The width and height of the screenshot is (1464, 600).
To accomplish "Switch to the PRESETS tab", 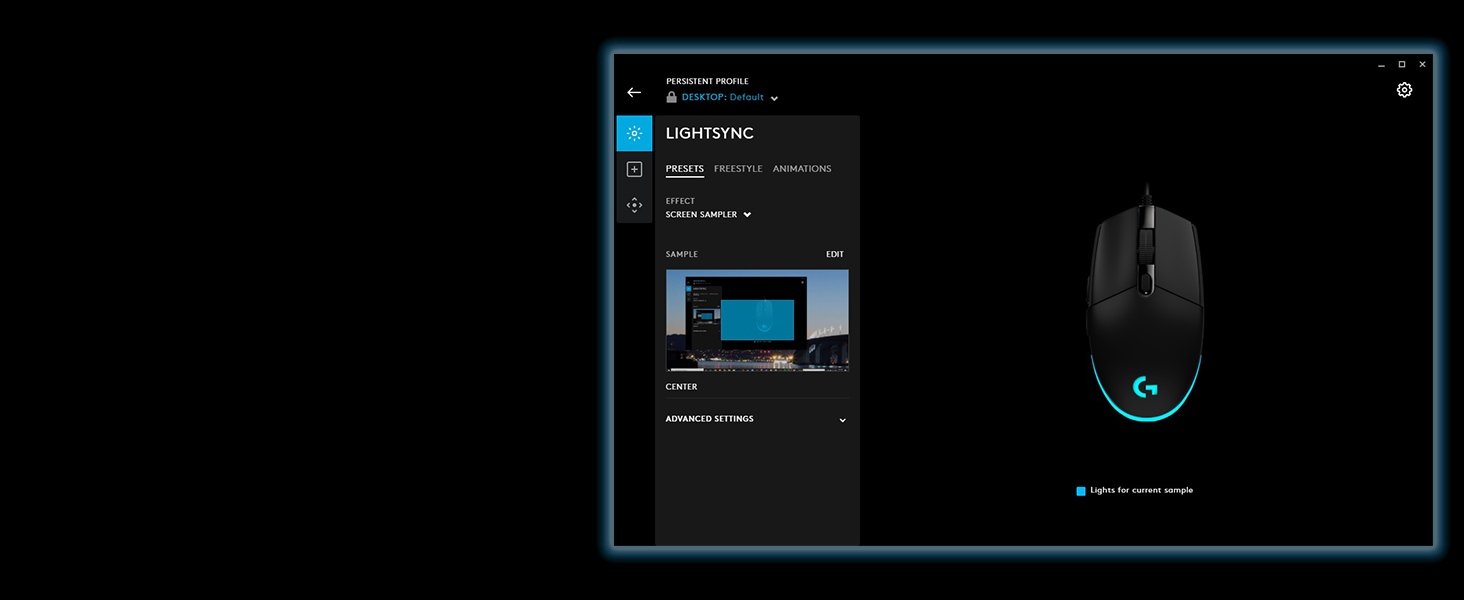I will pos(685,169).
